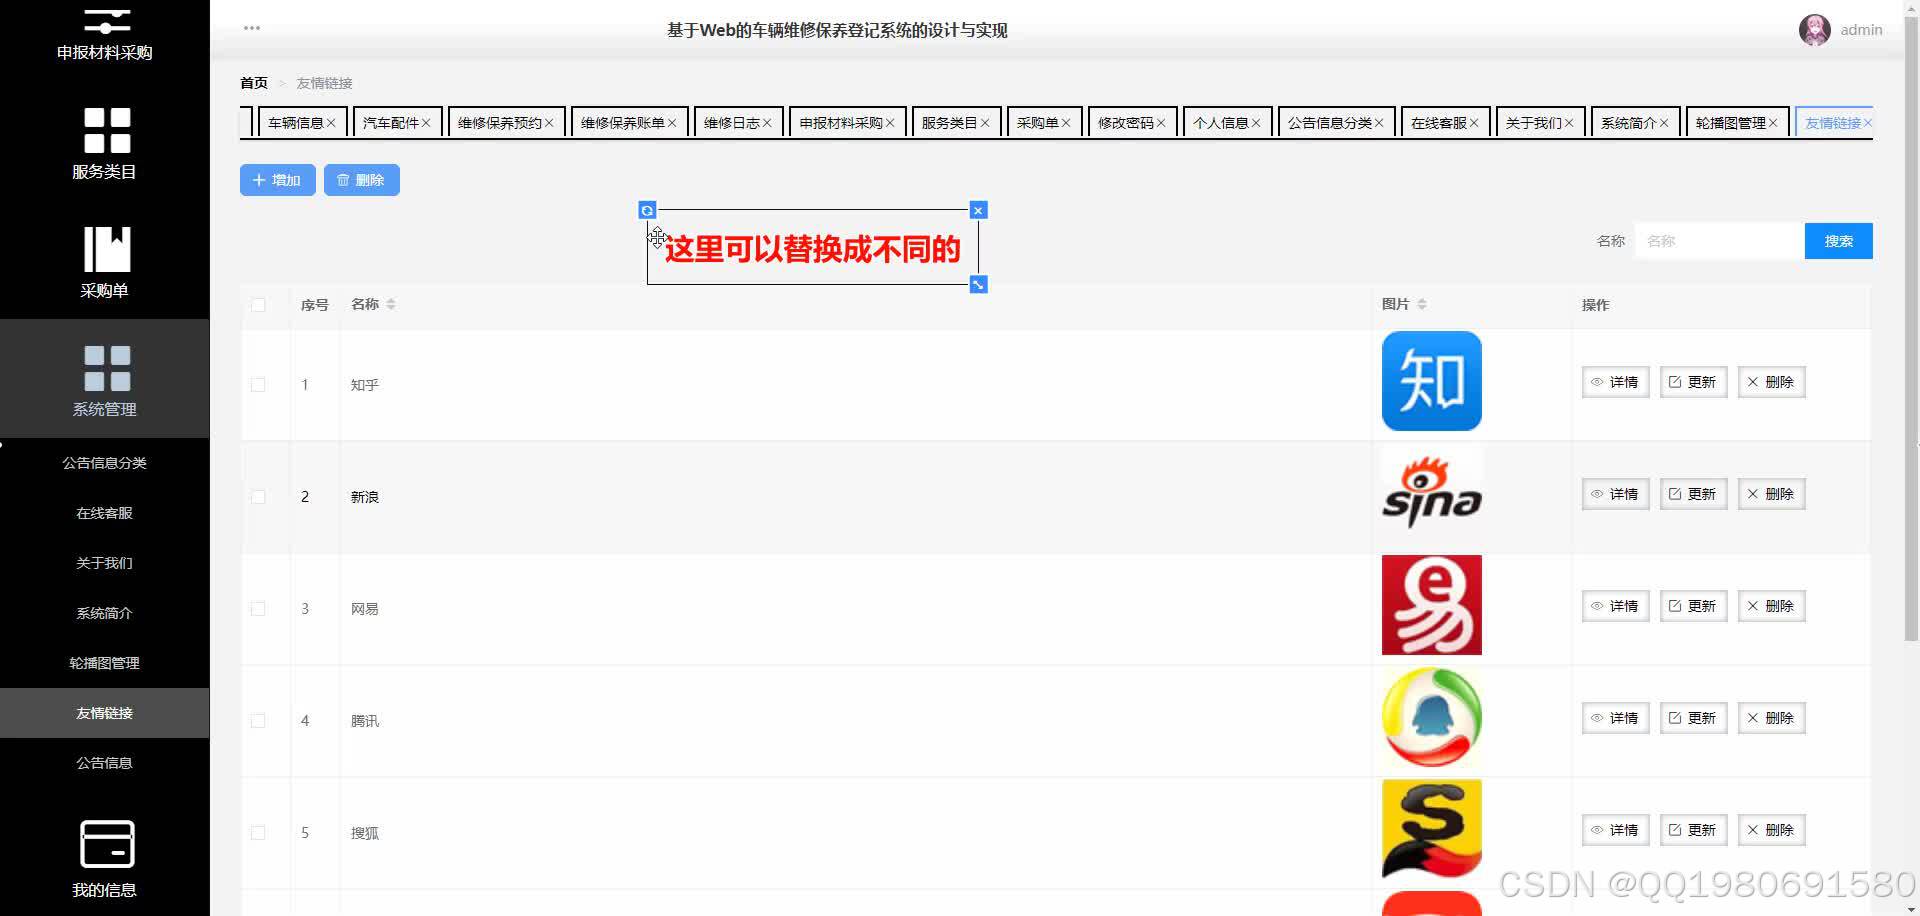Click the 系统管理 grid icon
The width and height of the screenshot is (1920, 916).
click(107, 368)
